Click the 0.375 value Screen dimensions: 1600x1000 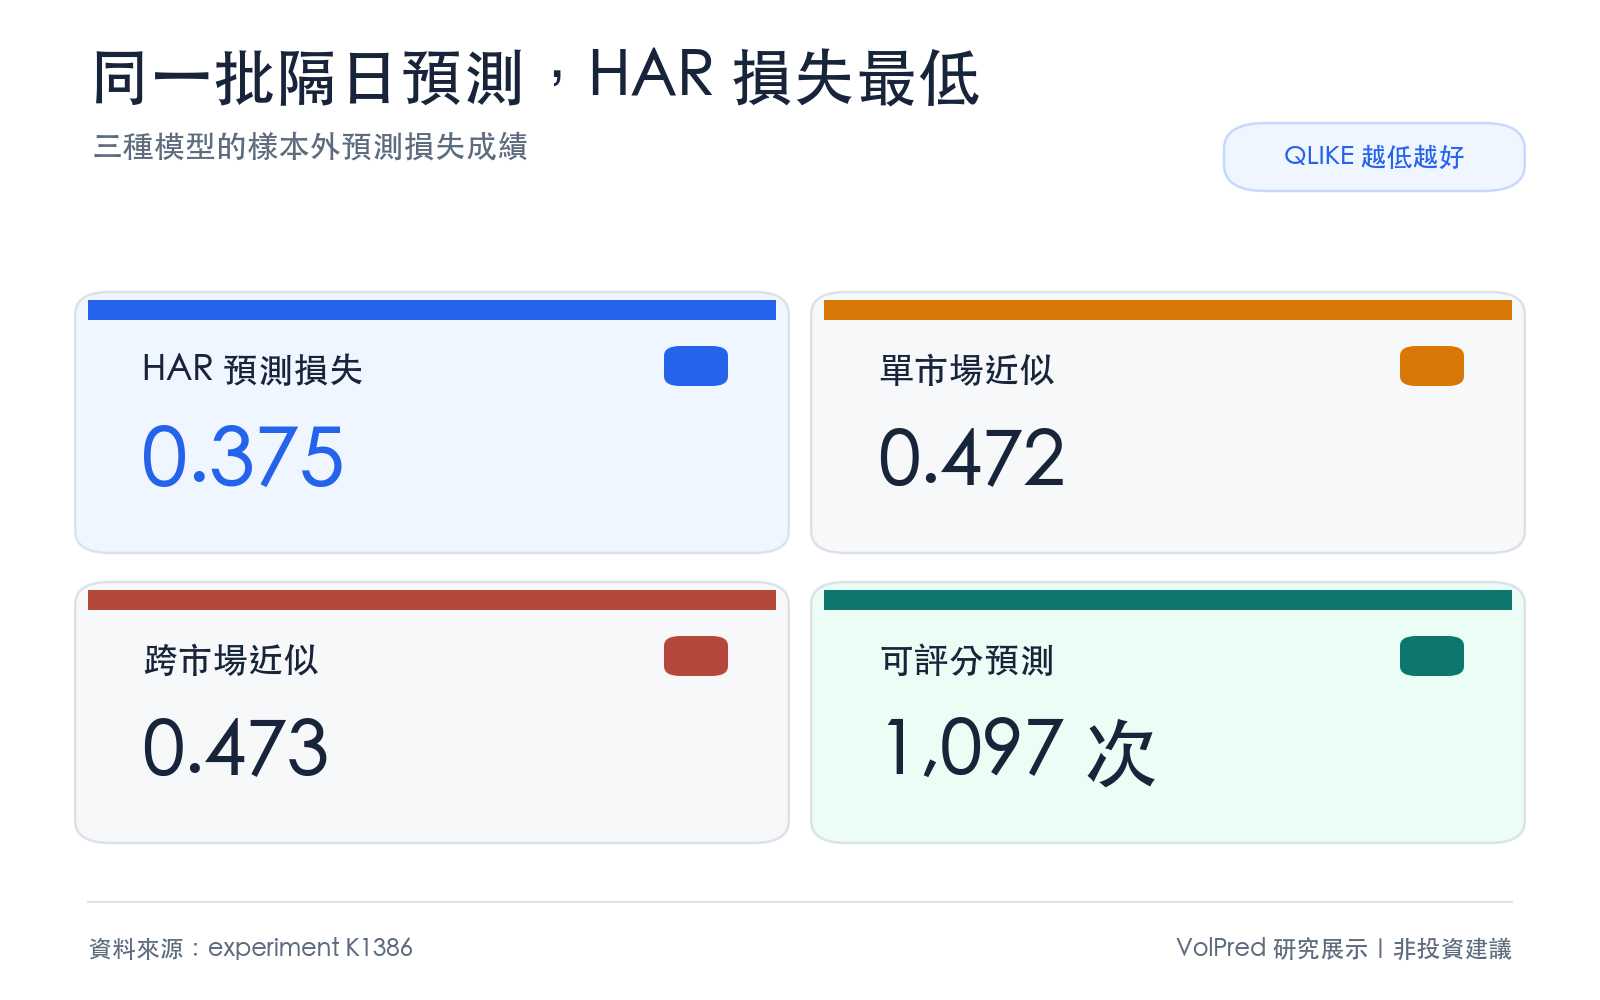click(x=243, y=457)
